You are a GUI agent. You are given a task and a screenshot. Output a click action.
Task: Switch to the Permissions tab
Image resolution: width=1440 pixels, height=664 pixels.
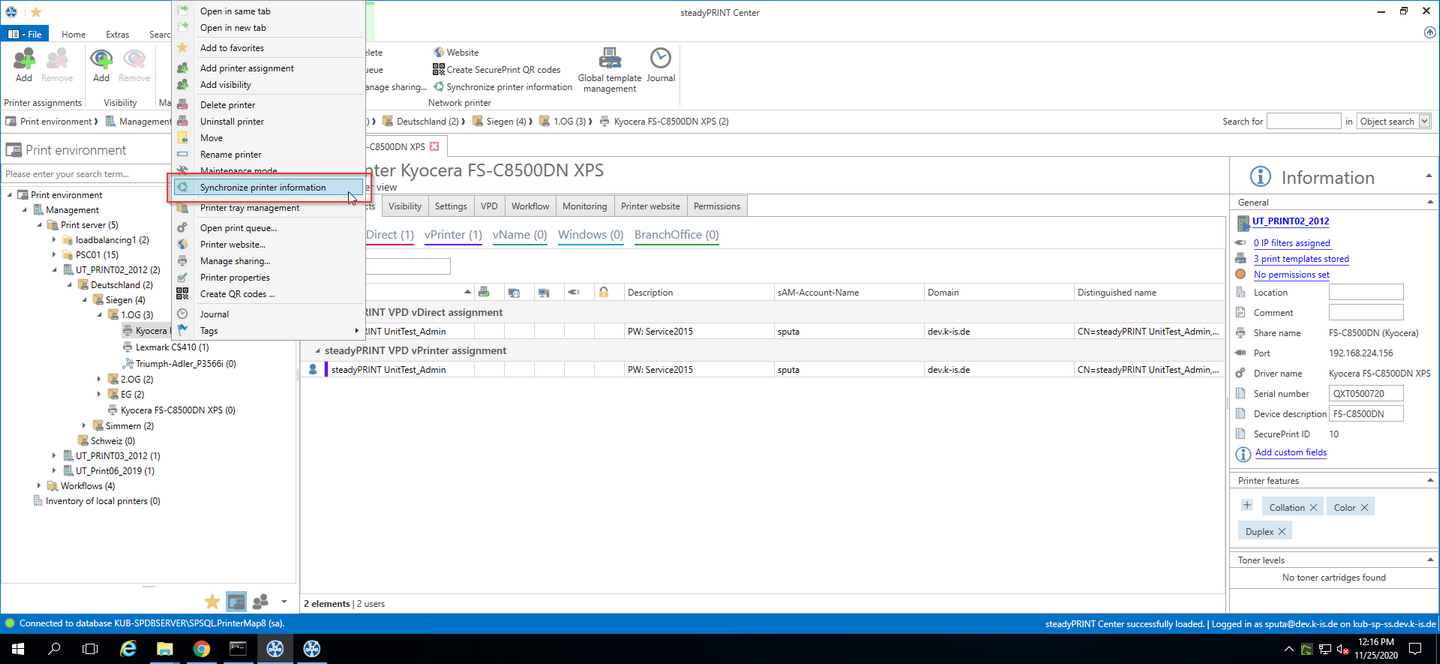(x=717, y=206)
